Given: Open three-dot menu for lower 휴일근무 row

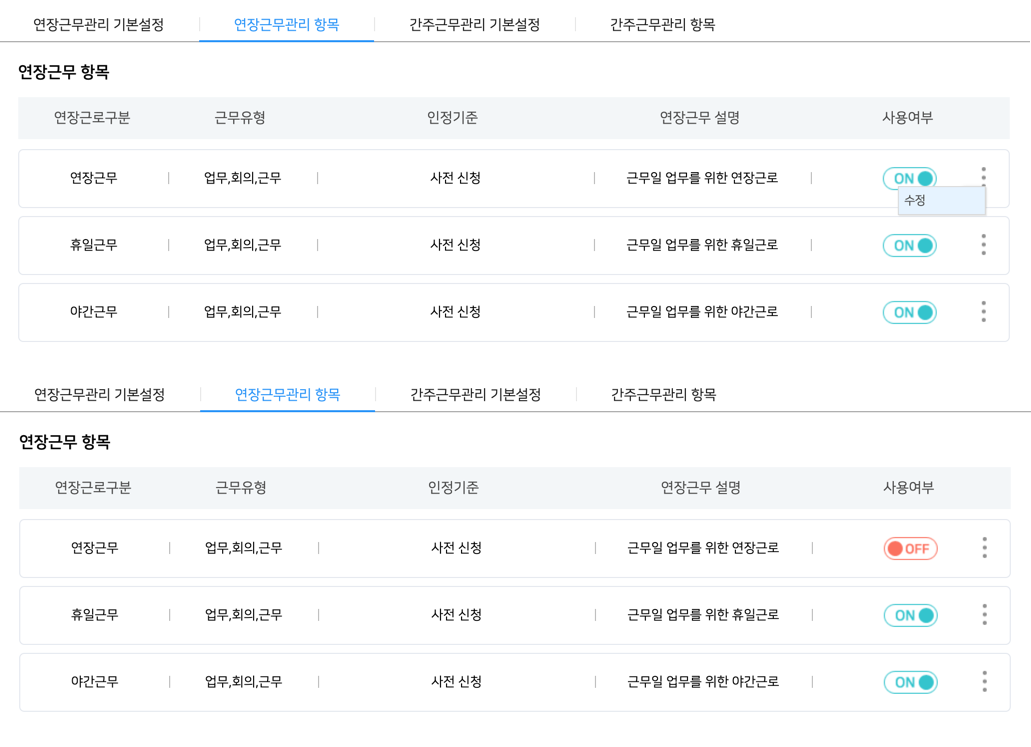Looking at the screenshot, I should click(x=984, y=615).
